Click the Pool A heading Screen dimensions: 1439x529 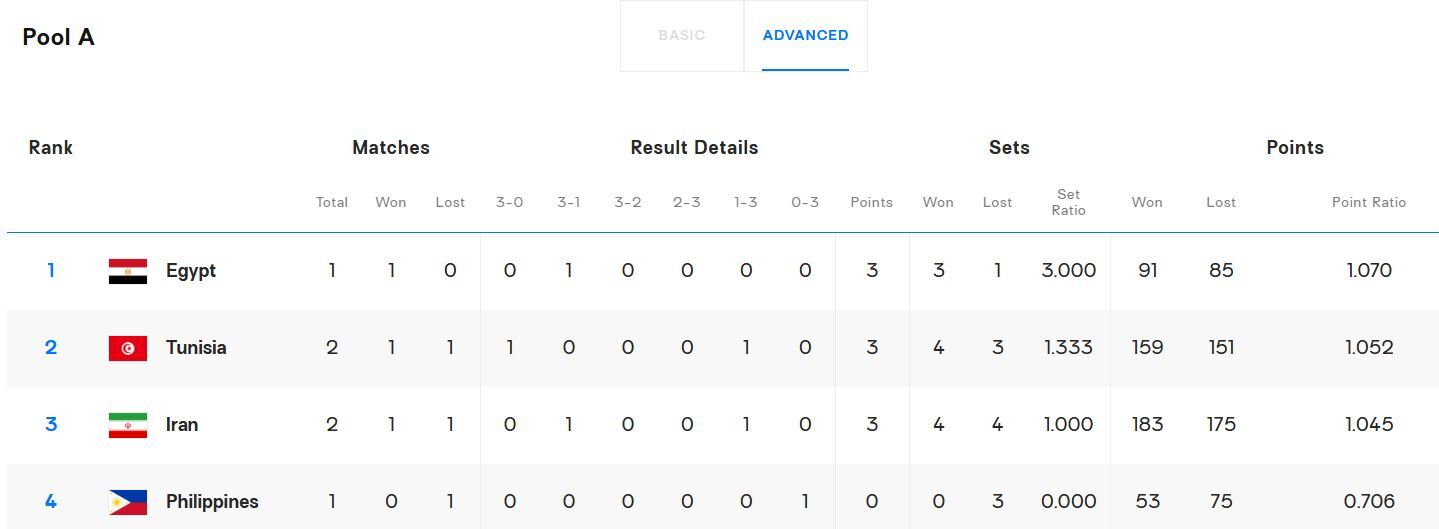pos(59,37)
